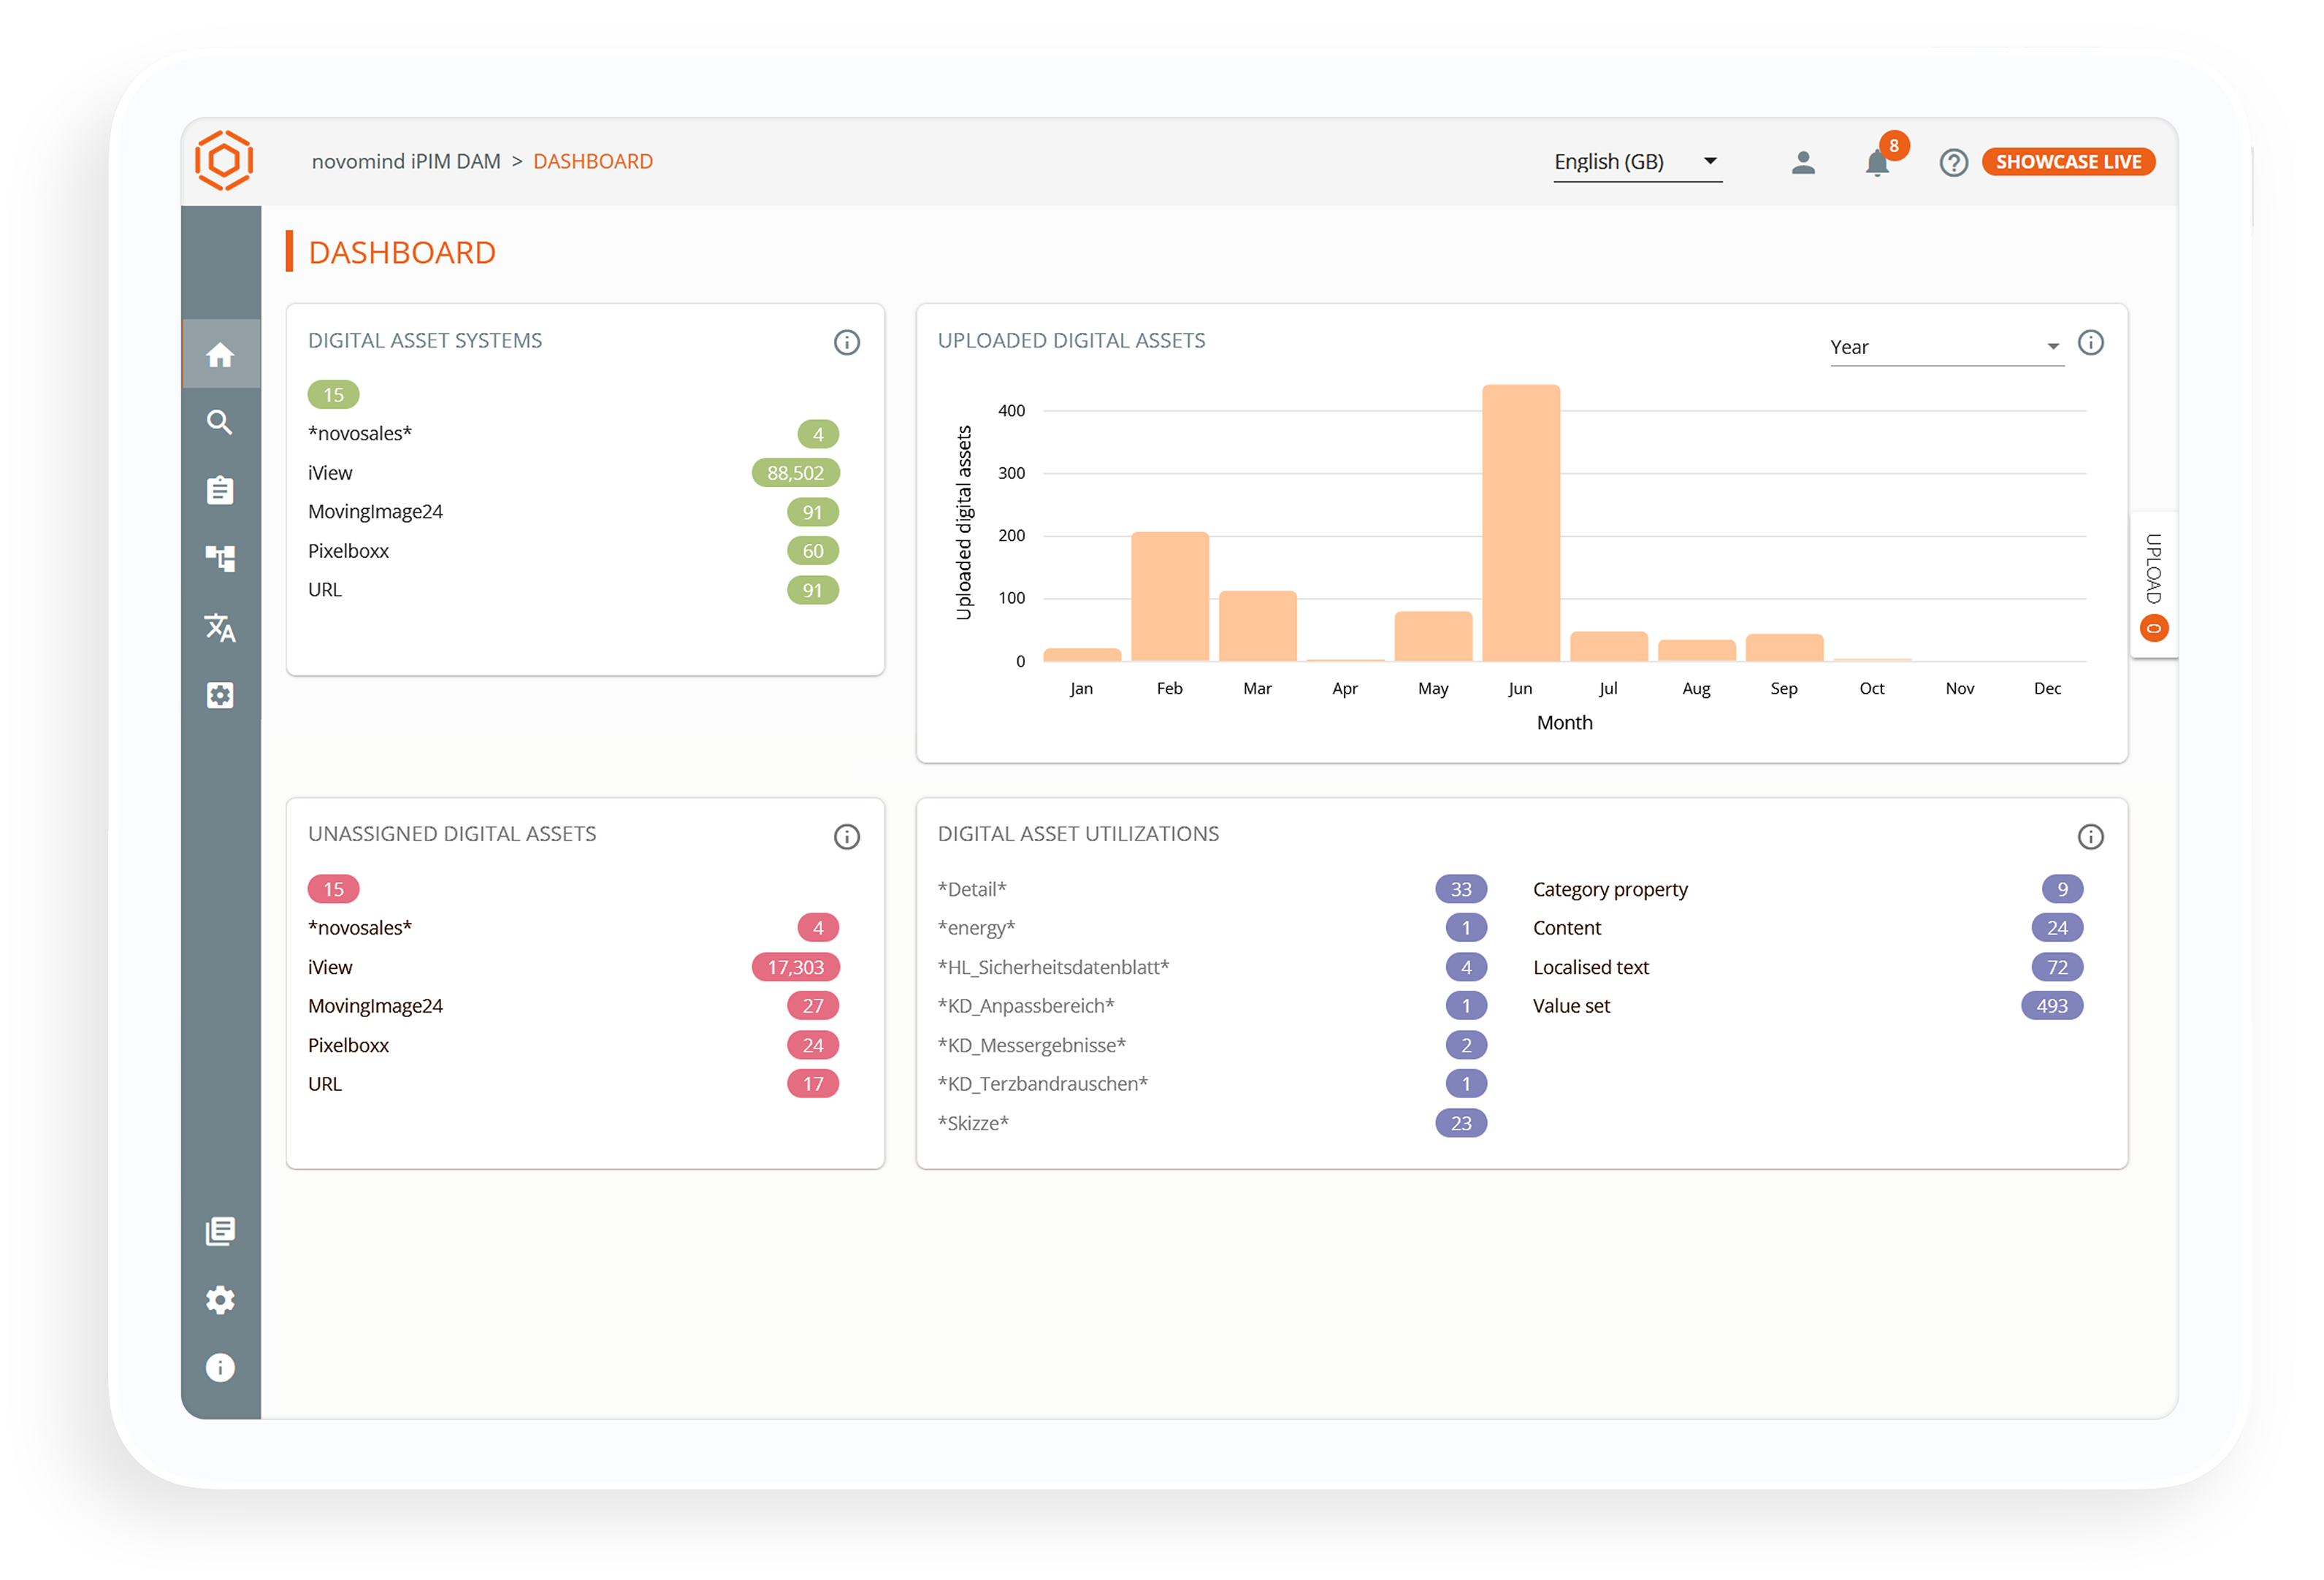
Task: Click the clipboard tasks sidebar icon
Action: click(x=220, y=490)
